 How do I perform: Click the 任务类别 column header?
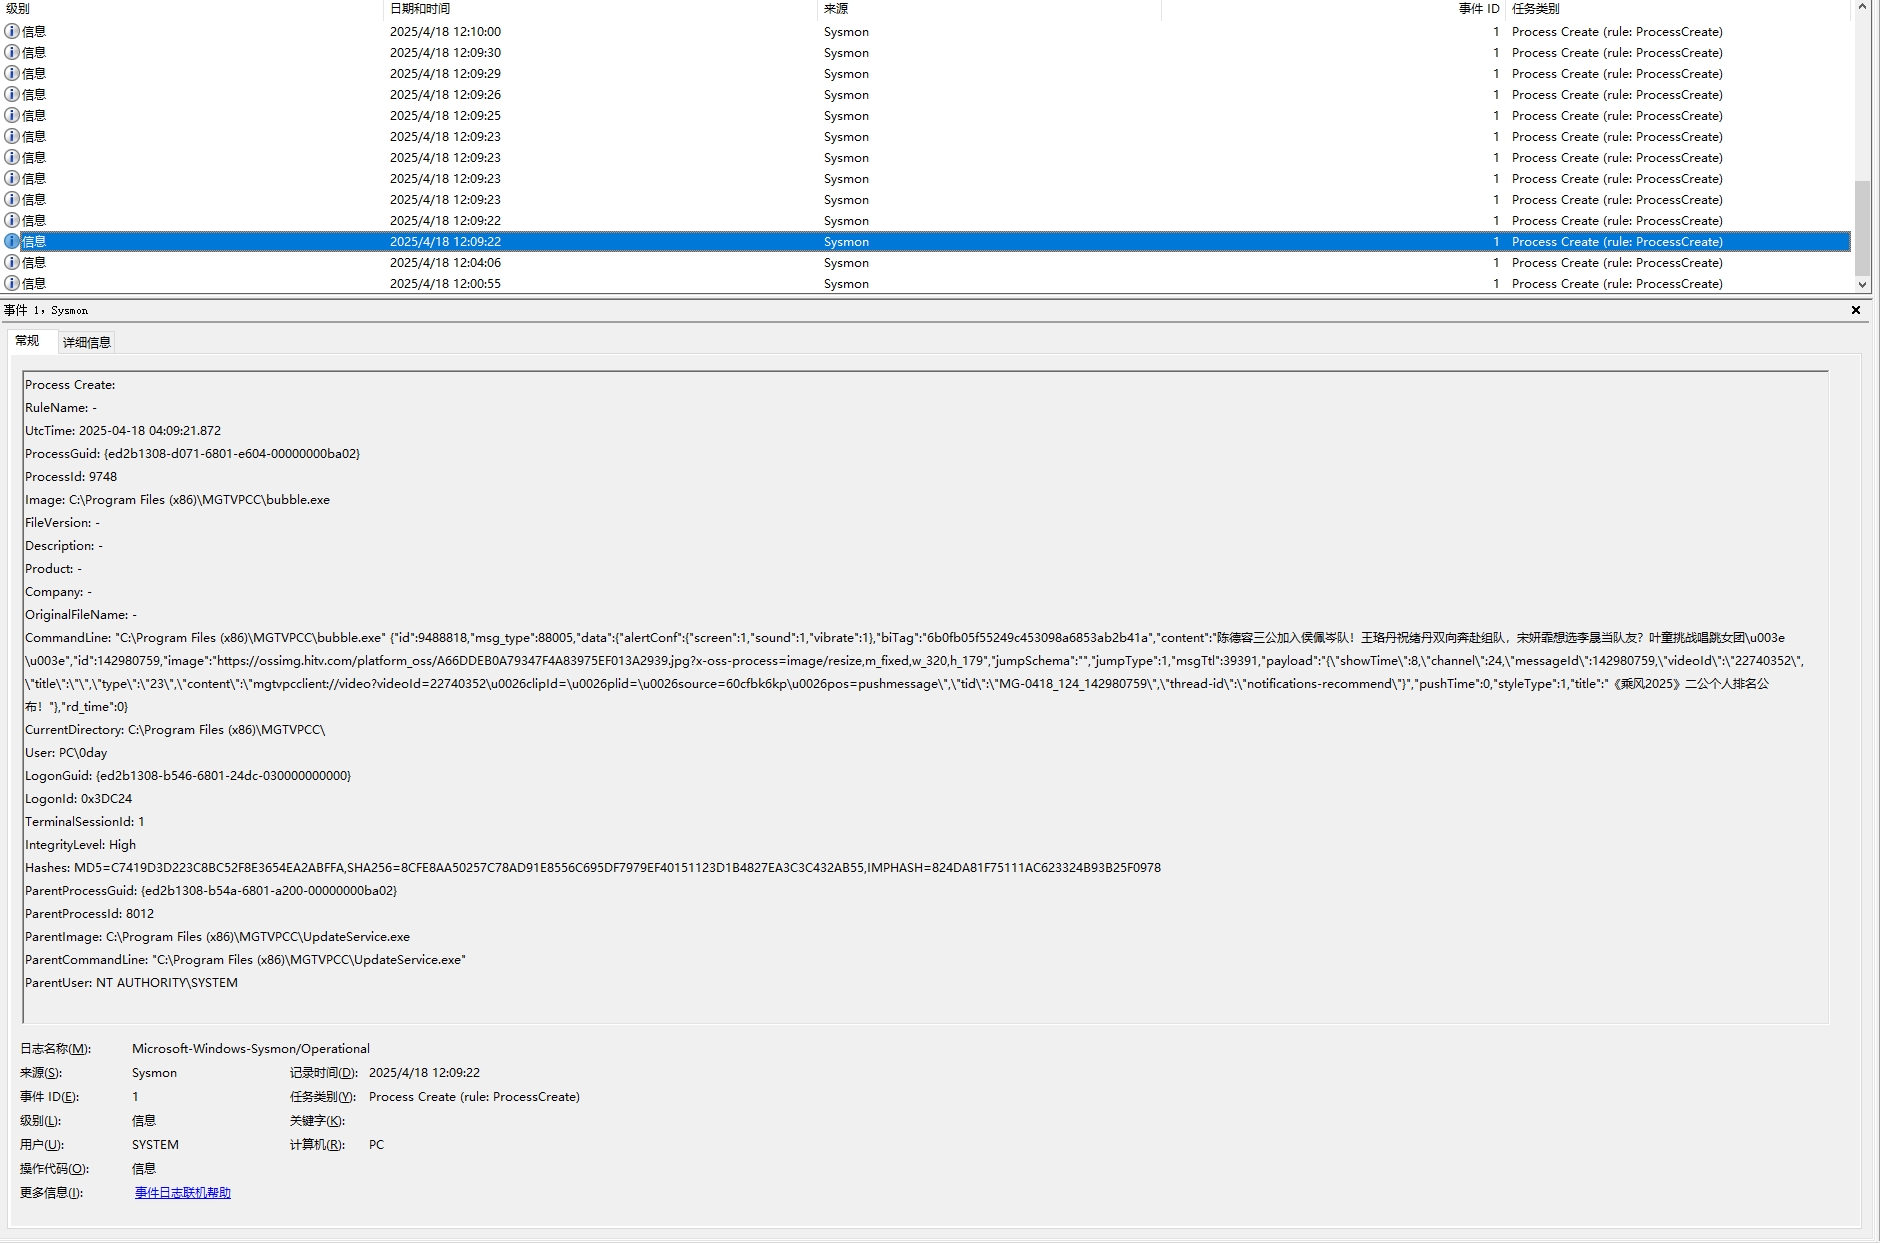click(x=1535, y=9)
